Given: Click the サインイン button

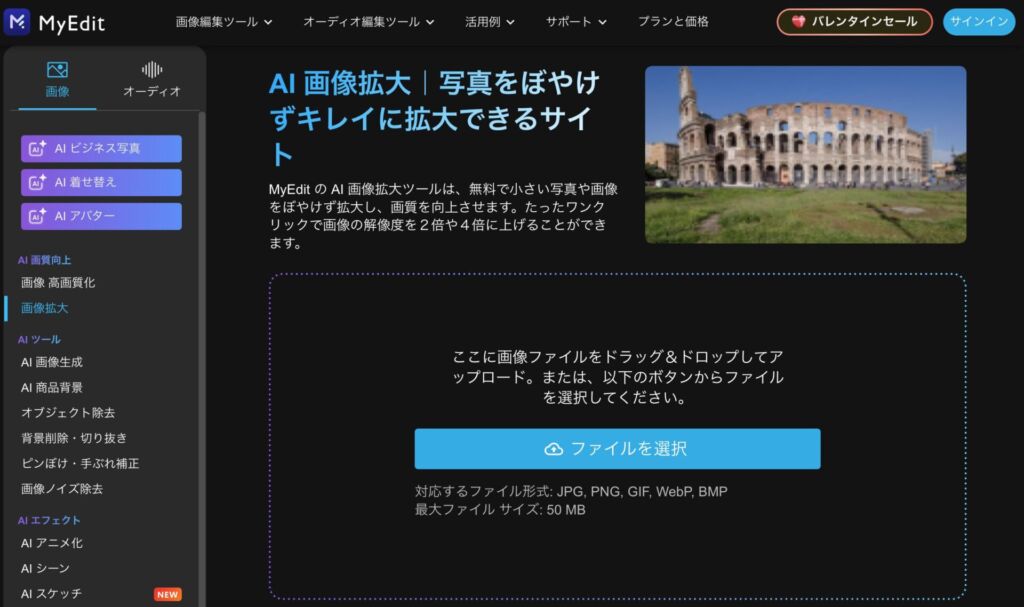Looking at the screenshot, I should 979,22.
